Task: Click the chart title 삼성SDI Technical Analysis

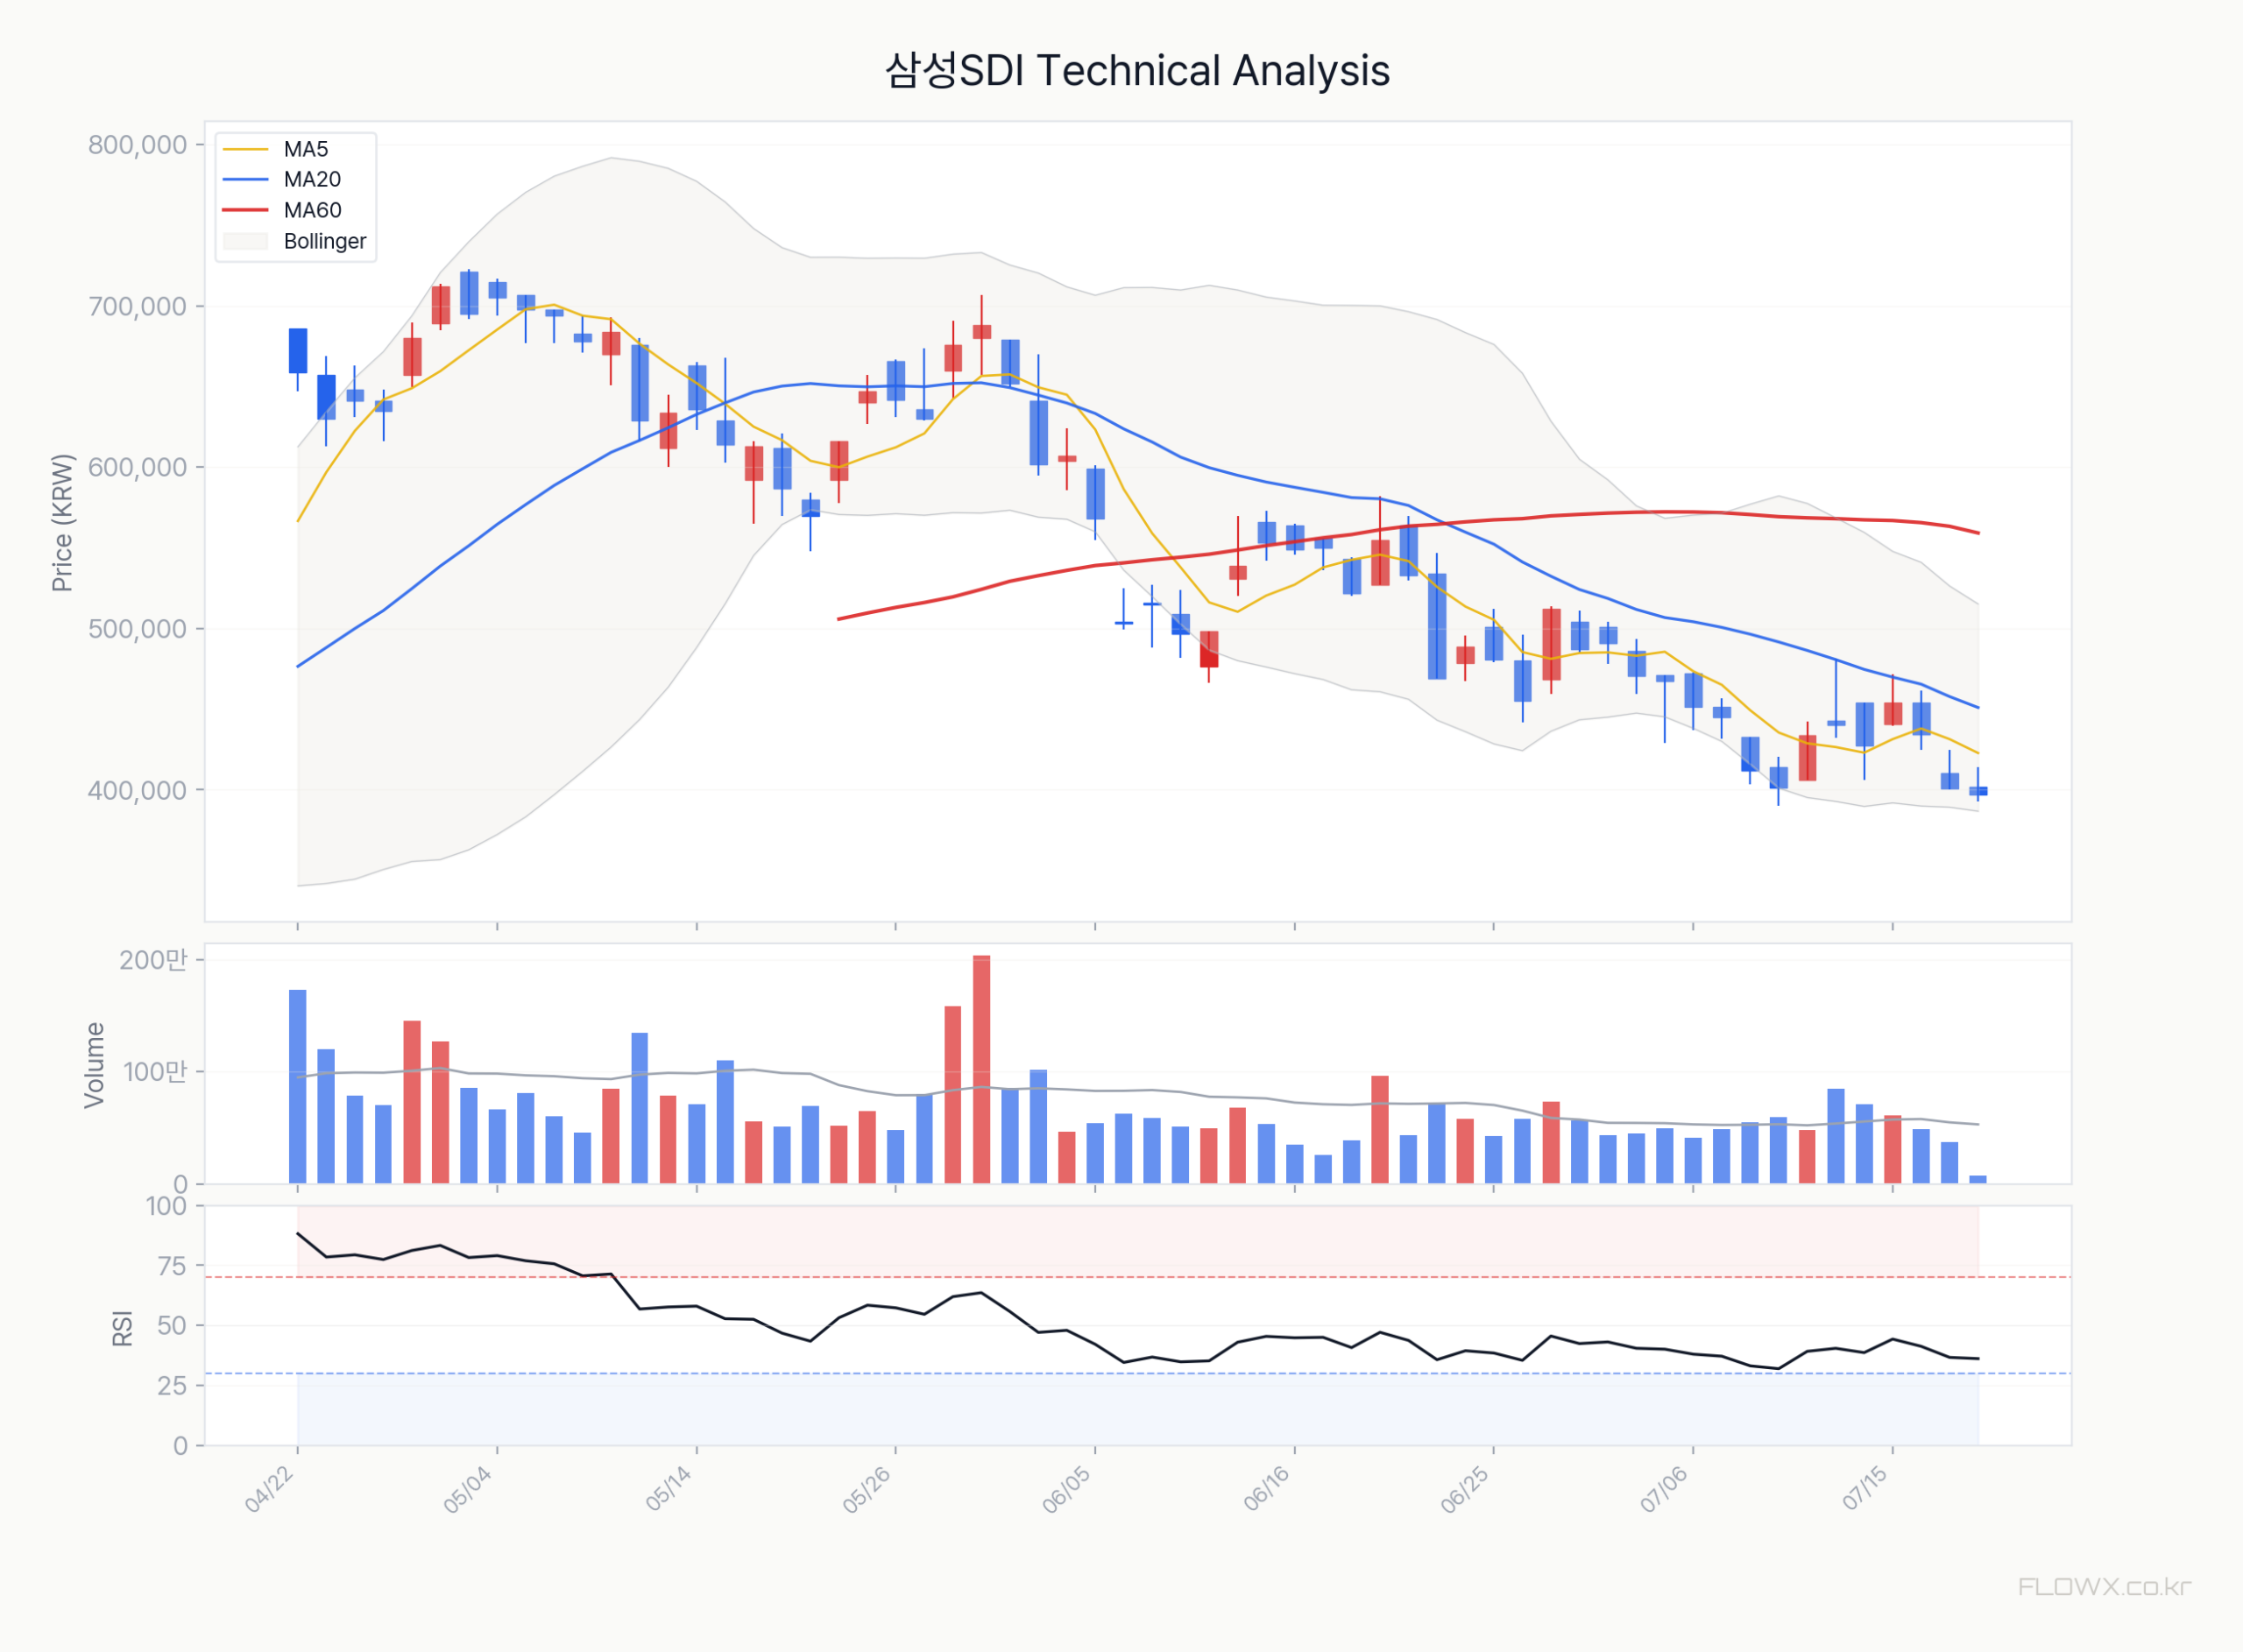Action: click(x=1137, y=71)
